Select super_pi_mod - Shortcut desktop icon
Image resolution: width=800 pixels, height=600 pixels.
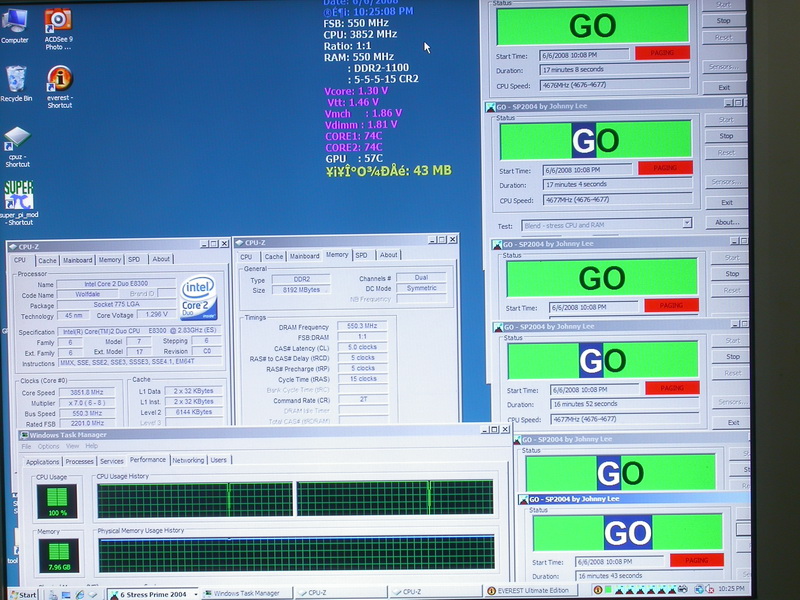tap(19, 203)
